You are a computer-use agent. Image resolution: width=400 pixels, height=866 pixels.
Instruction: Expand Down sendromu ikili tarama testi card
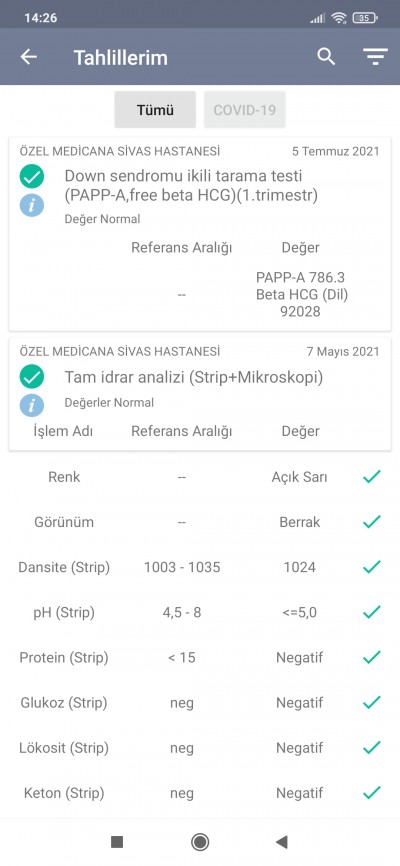tap(200, 234)
